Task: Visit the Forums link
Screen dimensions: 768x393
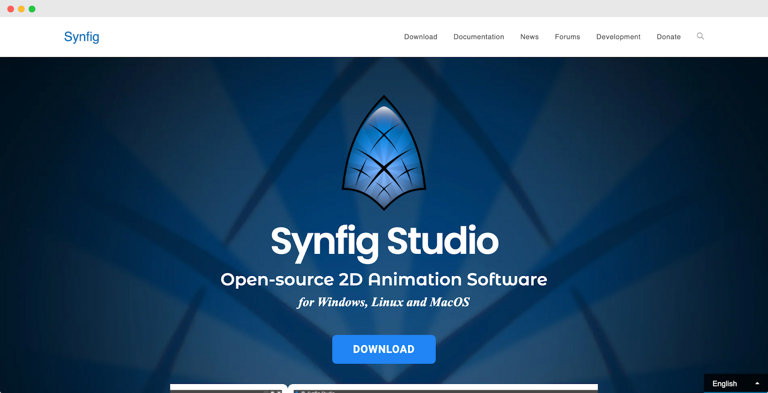Action: coord(567,37)
